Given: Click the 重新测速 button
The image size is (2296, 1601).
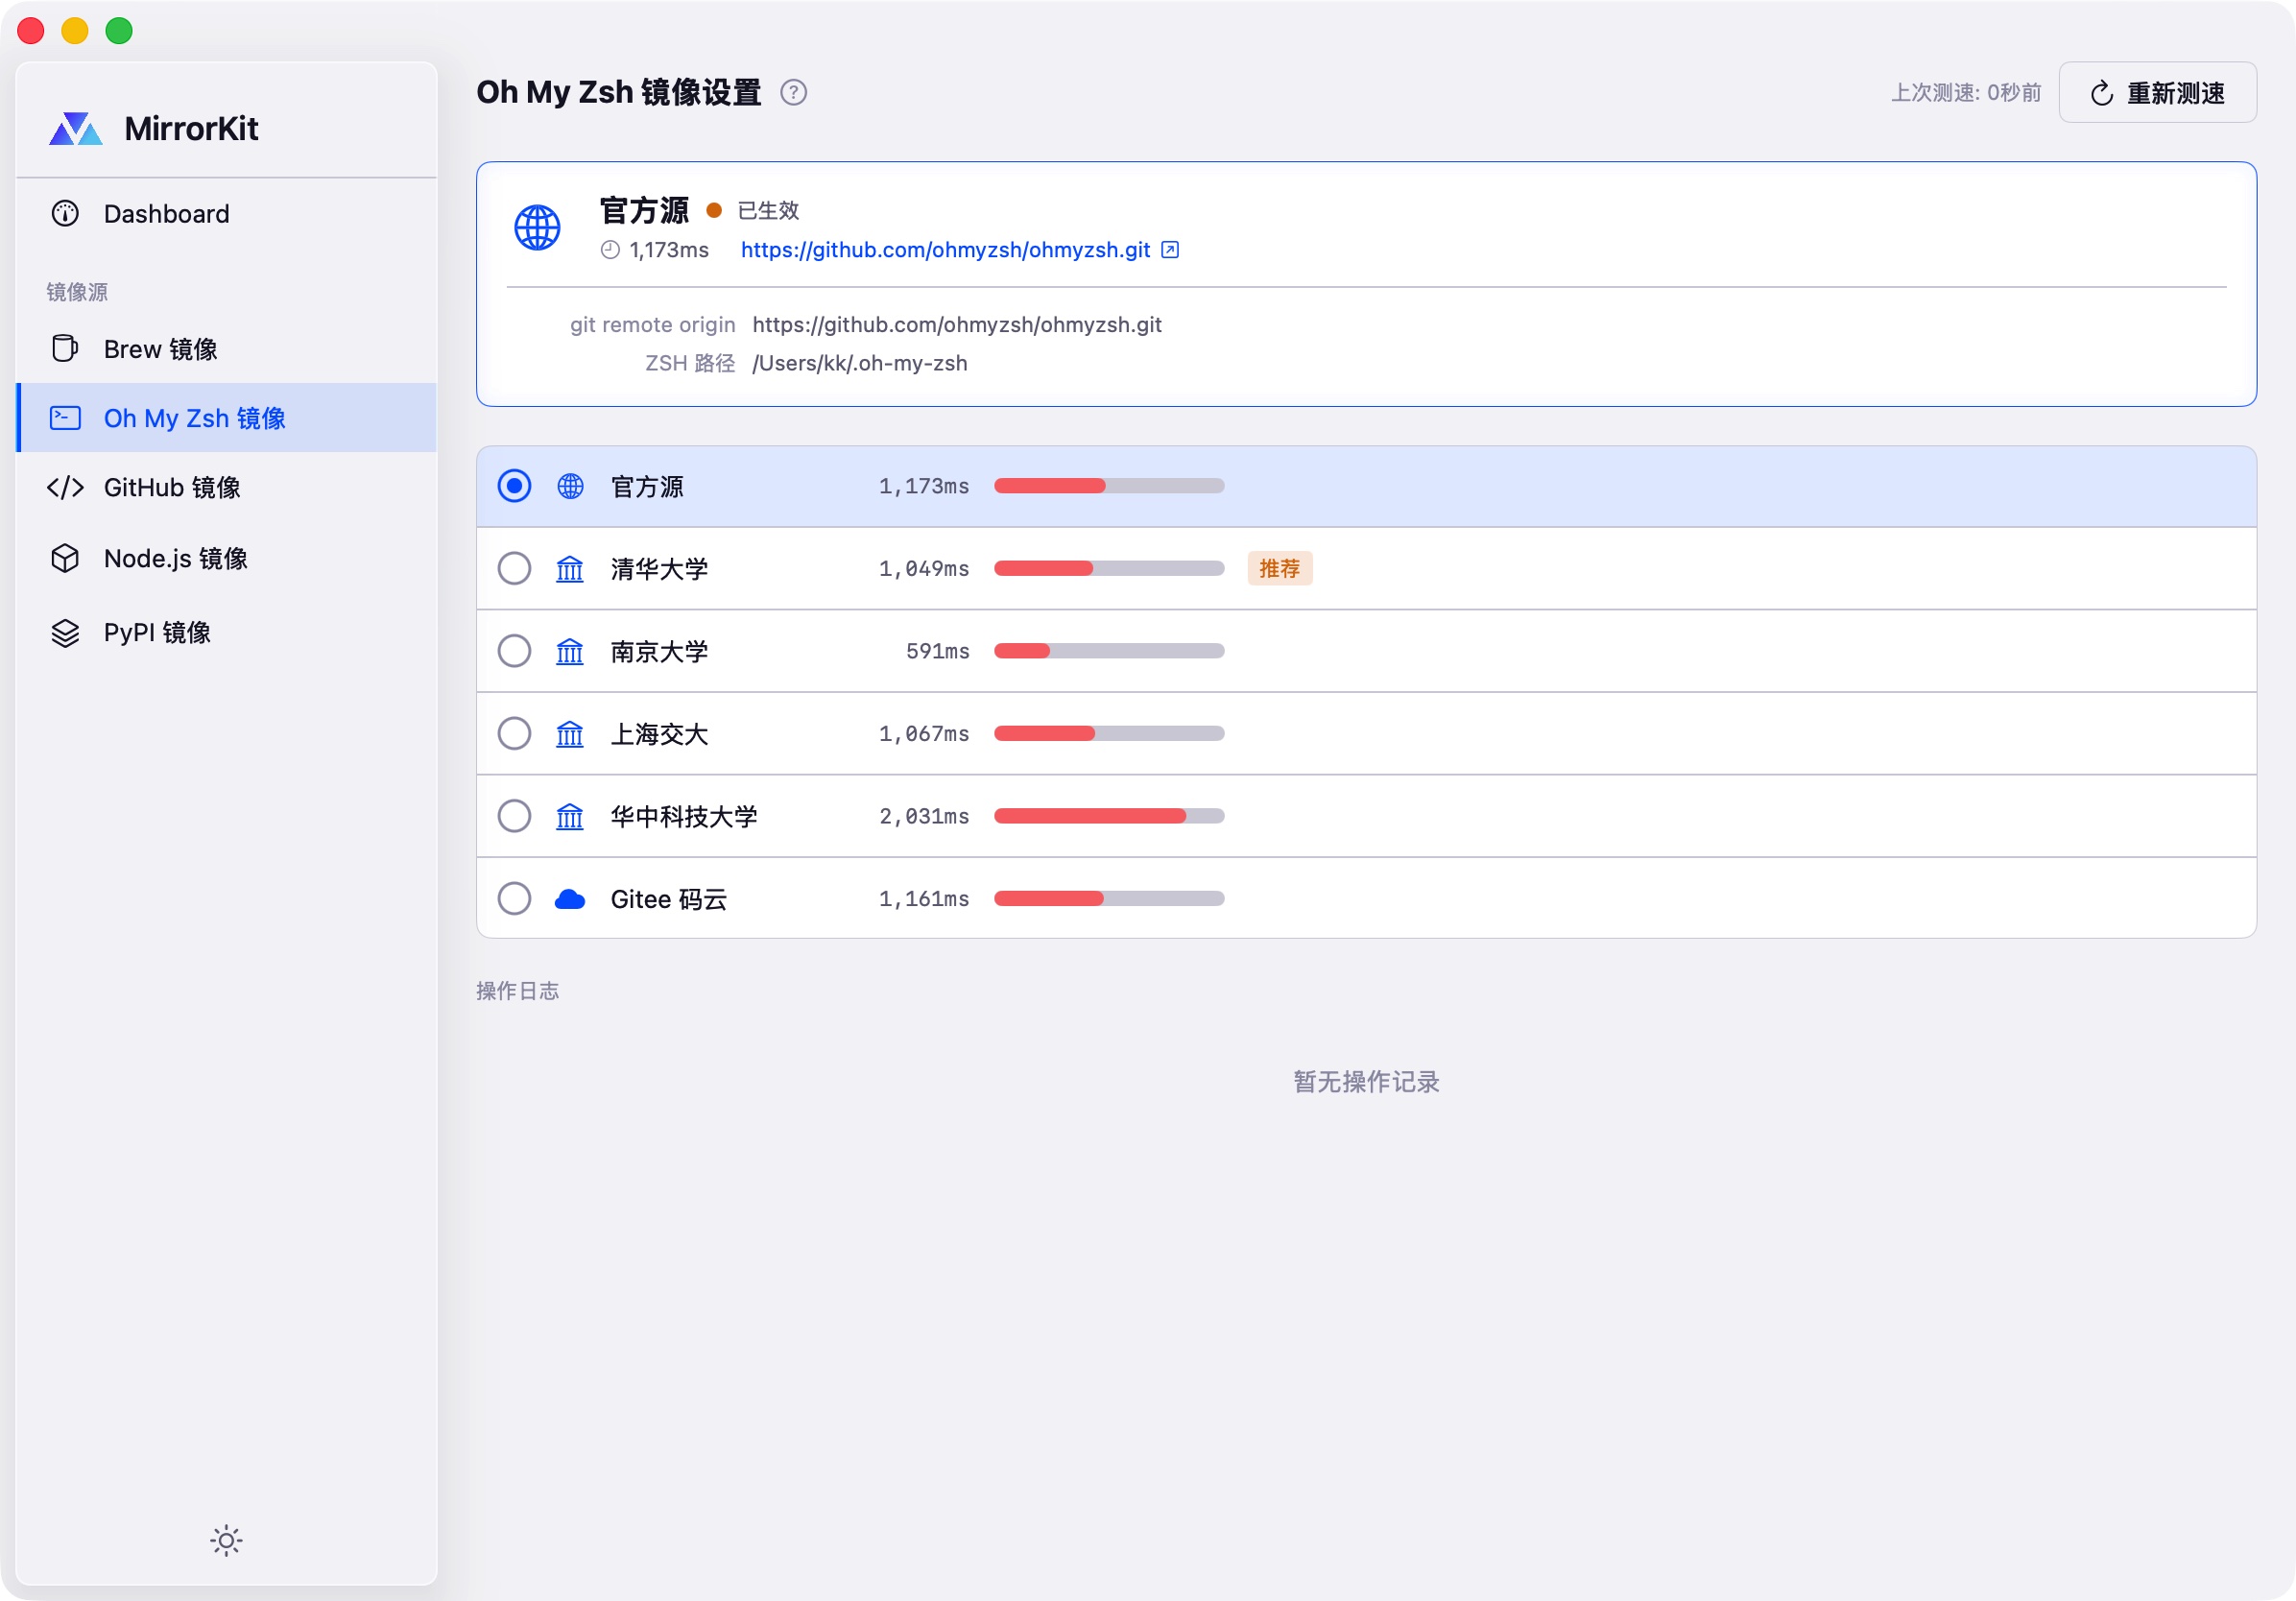Looking at the screenshot, I should point(2157,93).
